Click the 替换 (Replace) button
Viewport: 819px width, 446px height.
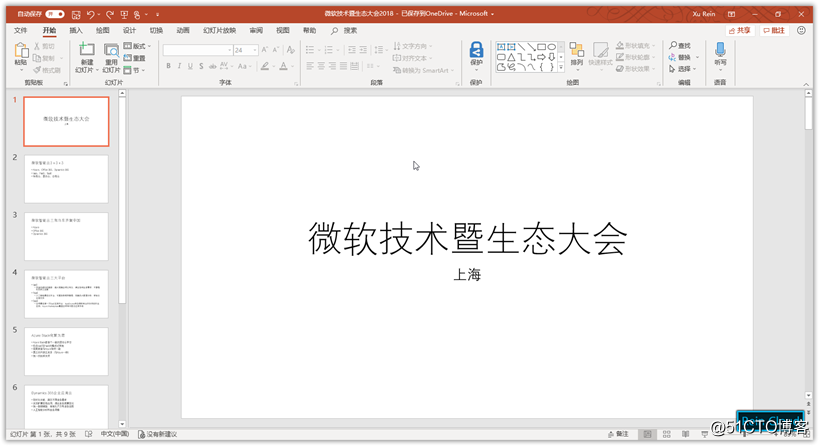coord(680,57)
